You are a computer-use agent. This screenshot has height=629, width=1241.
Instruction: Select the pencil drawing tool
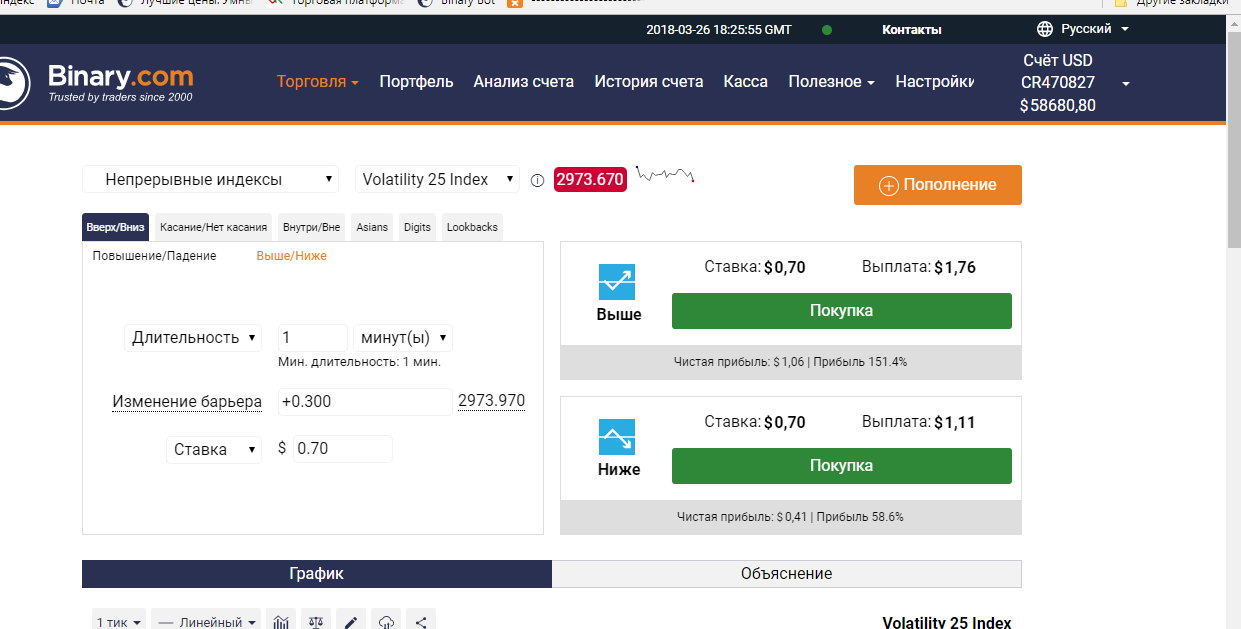[x=351, y=622]
